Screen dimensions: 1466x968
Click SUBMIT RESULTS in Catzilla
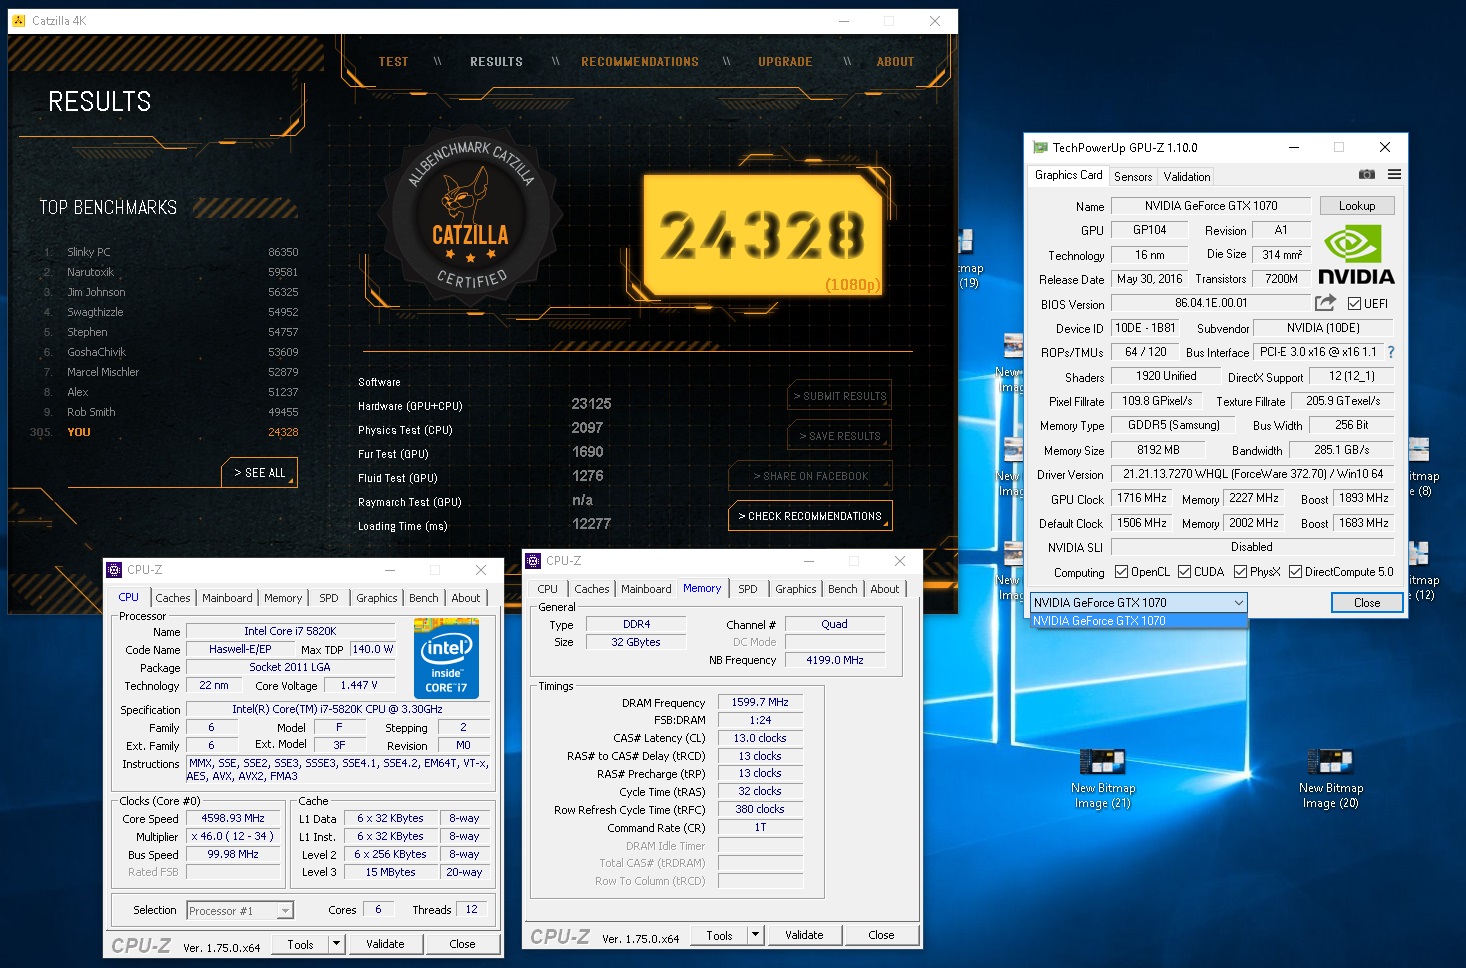coord(839,396)
